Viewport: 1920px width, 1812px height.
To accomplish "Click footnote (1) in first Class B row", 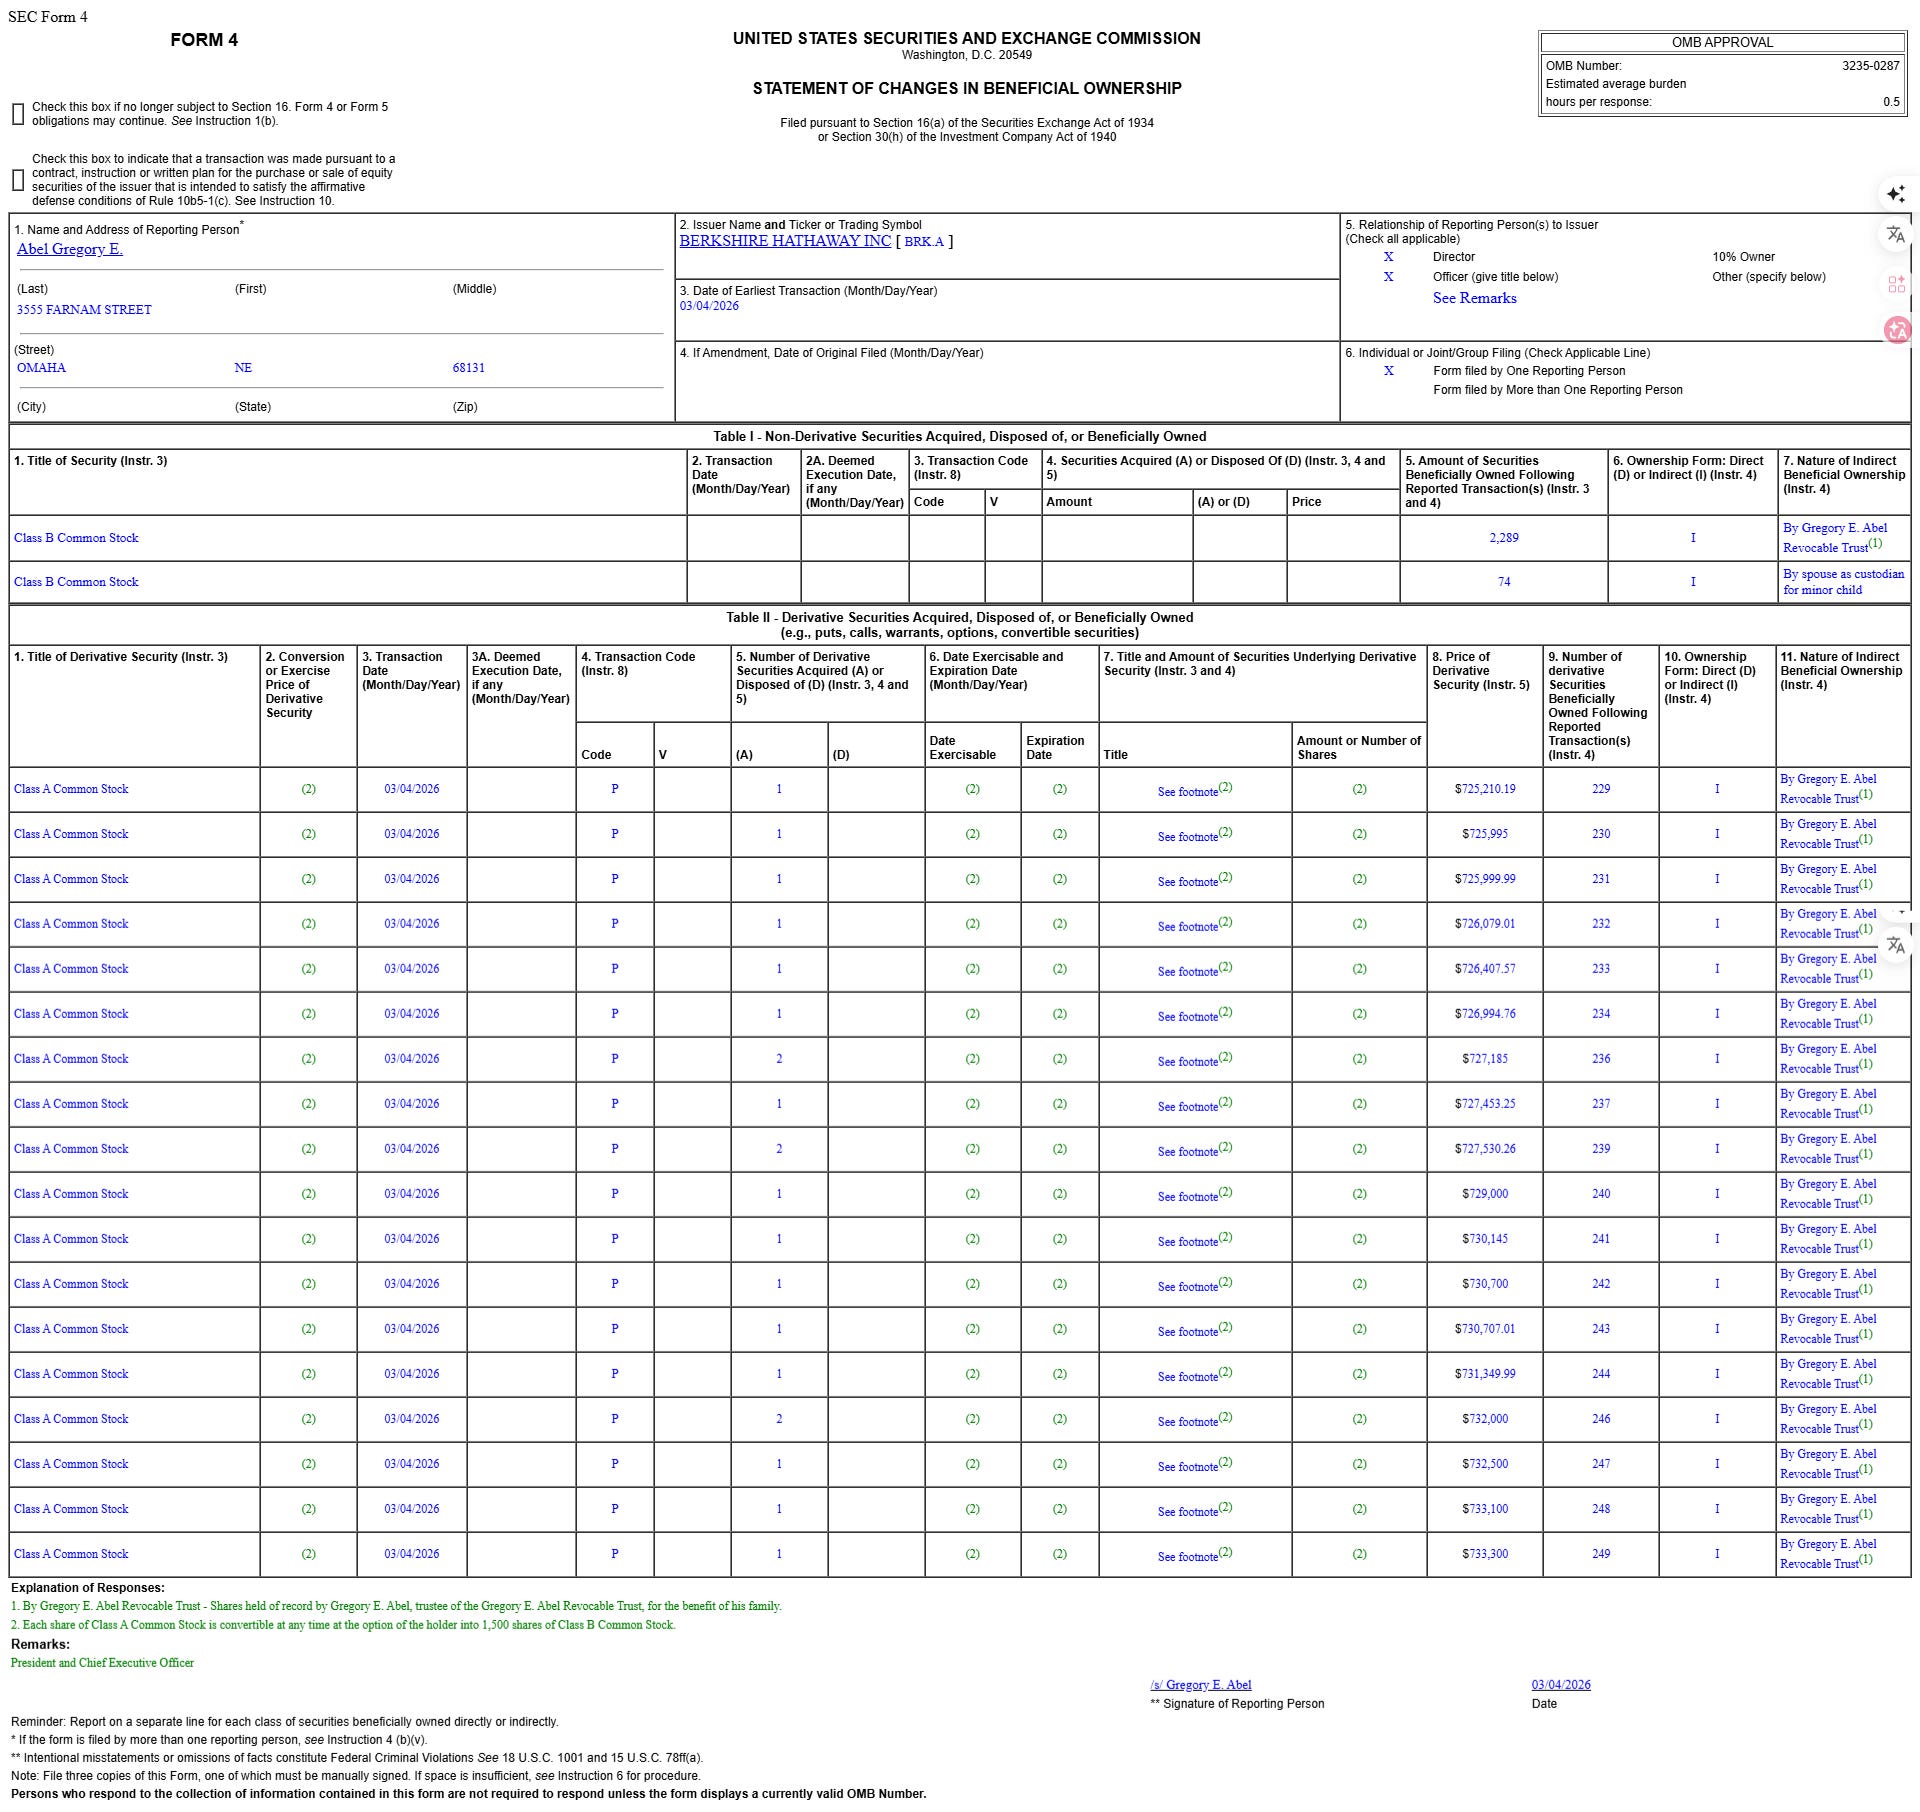I will point(1875,544).
